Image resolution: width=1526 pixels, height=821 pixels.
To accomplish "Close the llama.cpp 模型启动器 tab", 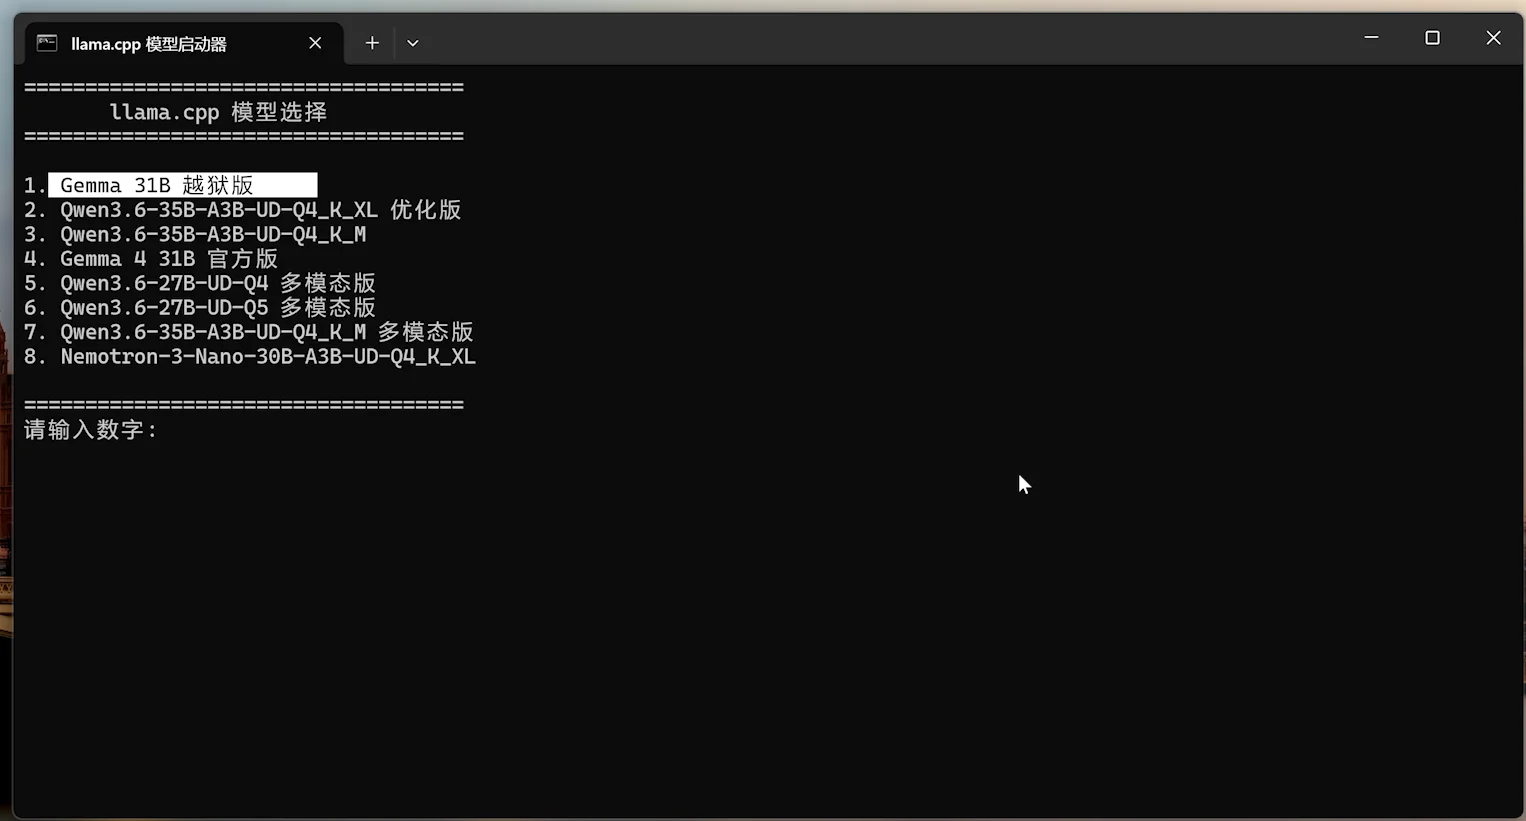I will 315,43.
